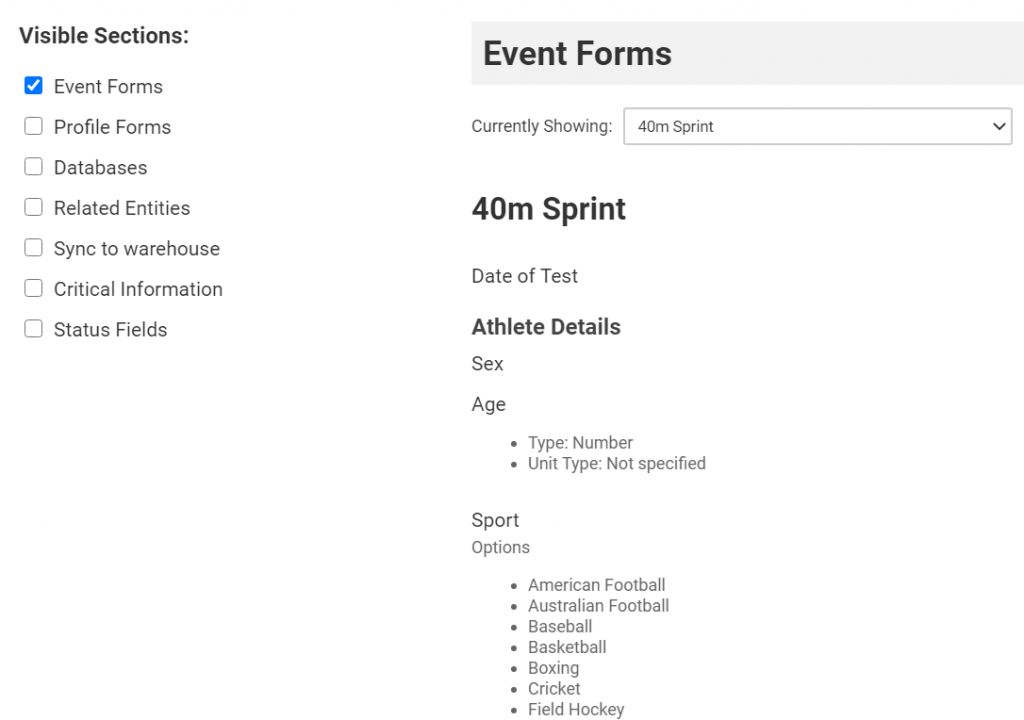
Task: Enable the Status Fields section
Action: (33, 329)
